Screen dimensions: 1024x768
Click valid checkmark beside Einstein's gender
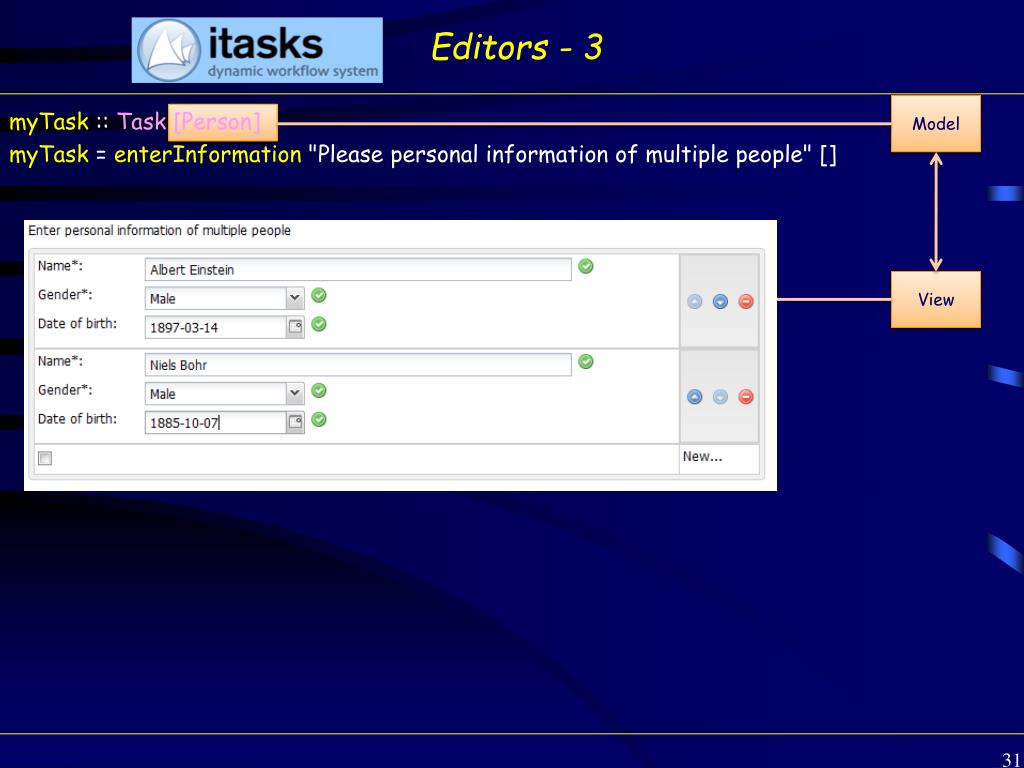(319, 295)
